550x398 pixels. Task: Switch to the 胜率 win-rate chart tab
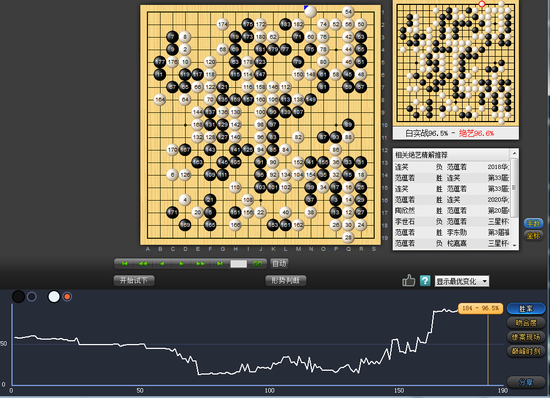526,309
